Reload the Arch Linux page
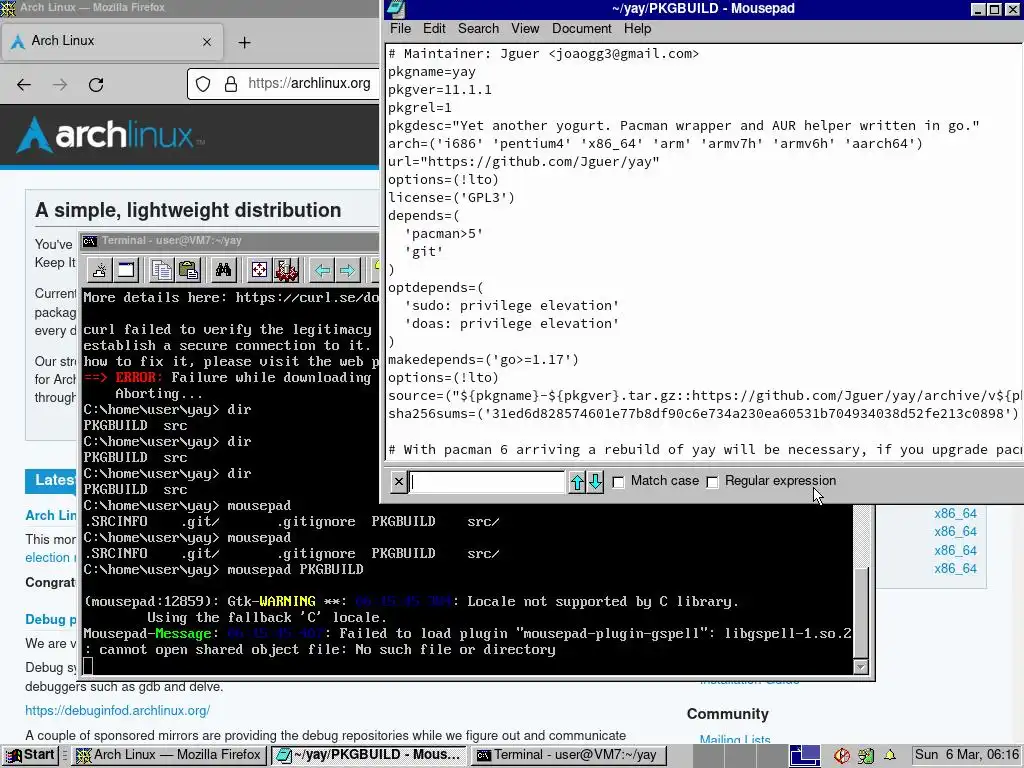 tap(96, 84)
